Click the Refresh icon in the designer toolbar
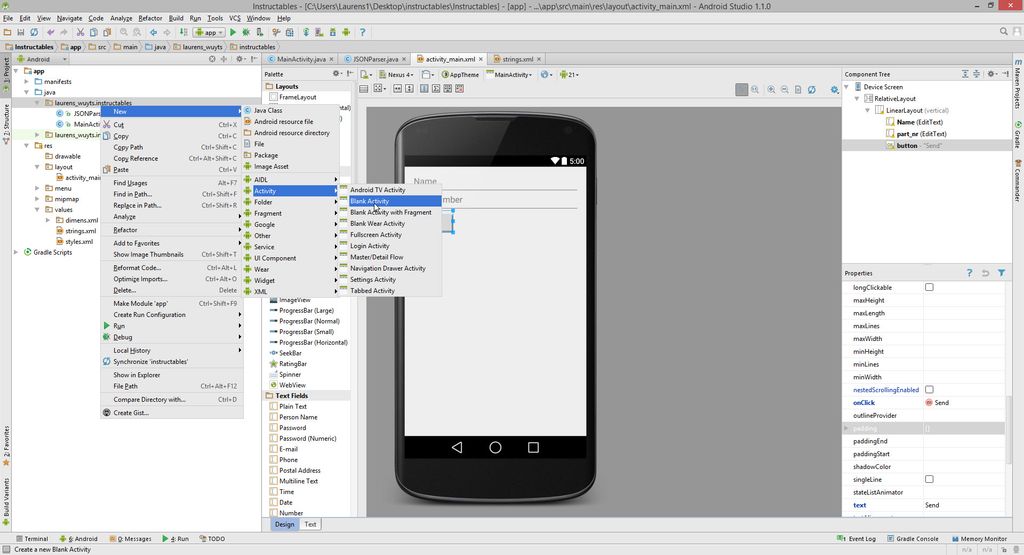The width and height of the screenshot is (1024, 555). (x=811, y=89)
